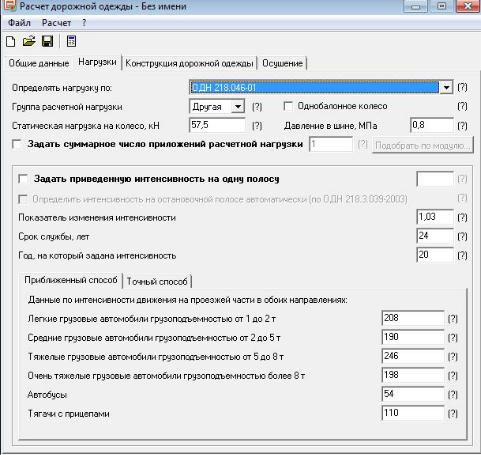
Task: Click Срок службы field with 24
Action: [435, 236]
